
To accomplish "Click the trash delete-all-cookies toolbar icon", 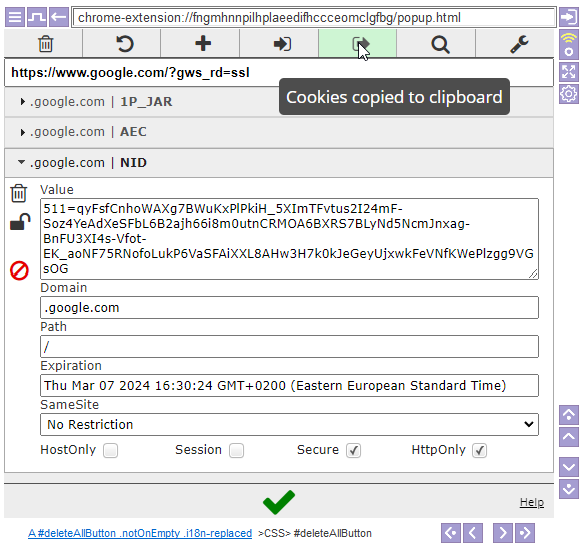I will click(x=45, y=44).
